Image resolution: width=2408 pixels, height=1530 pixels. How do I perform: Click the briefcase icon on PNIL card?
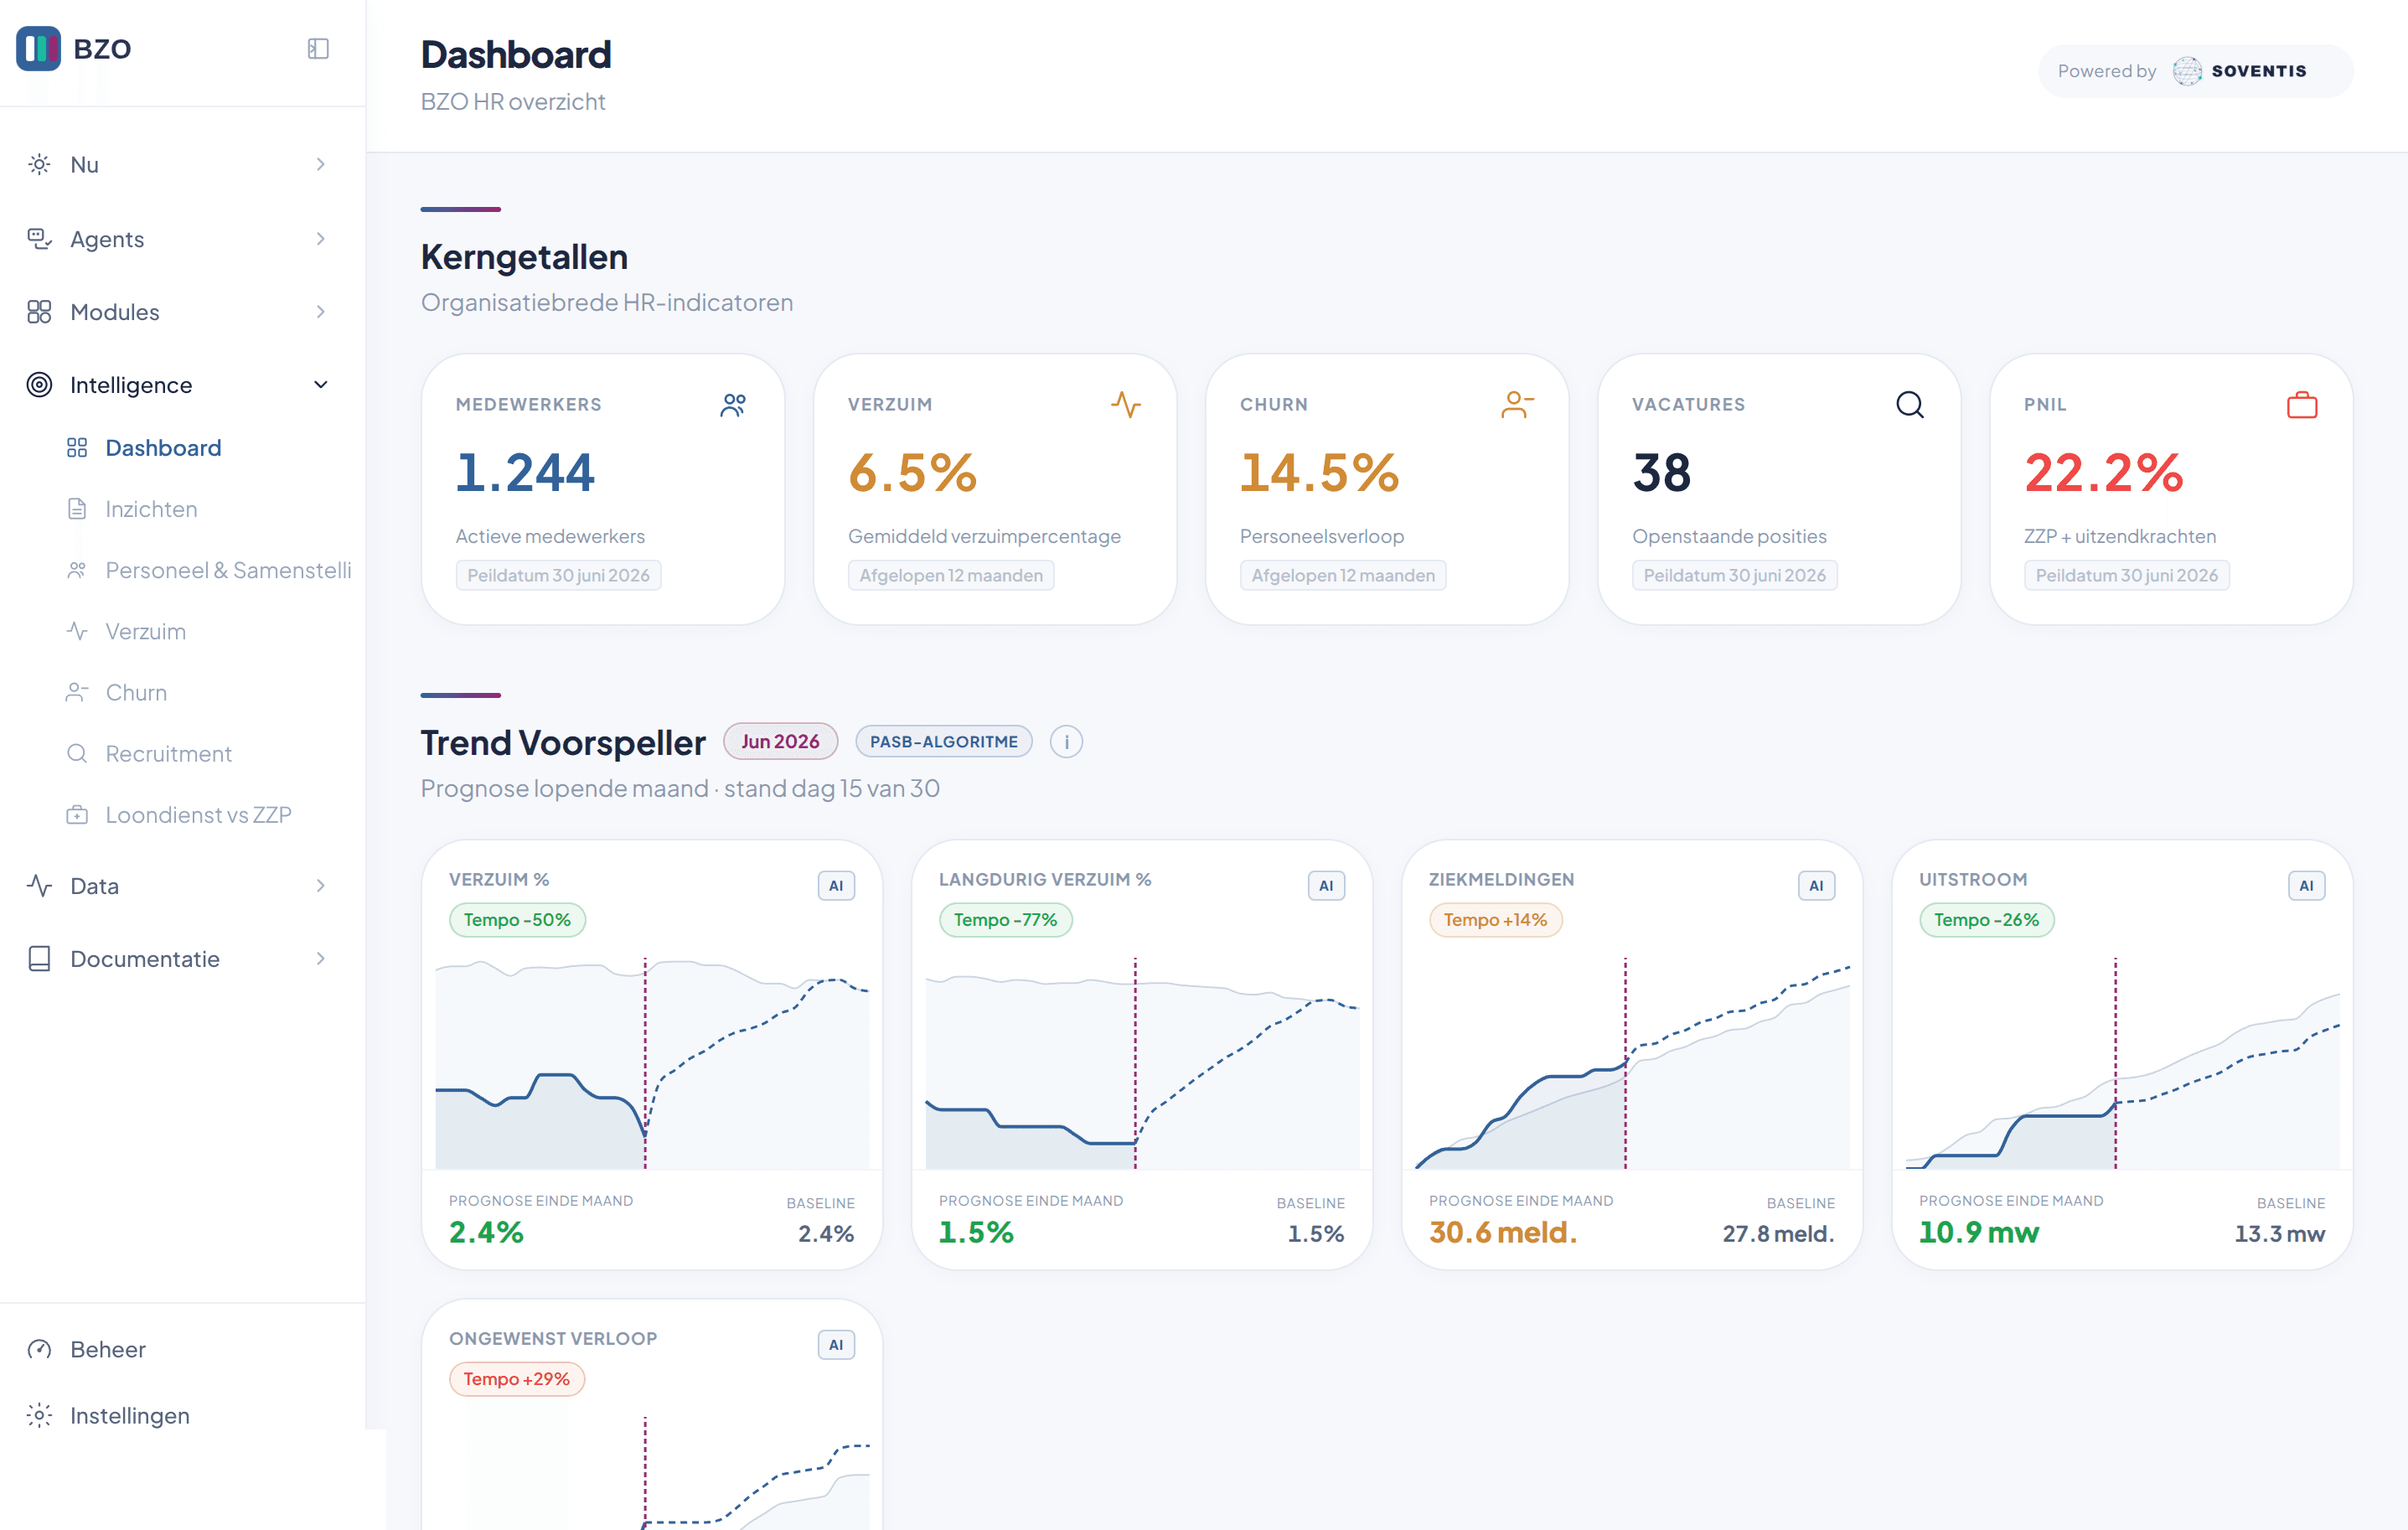pyautogui.click(x=2302, y=405)
